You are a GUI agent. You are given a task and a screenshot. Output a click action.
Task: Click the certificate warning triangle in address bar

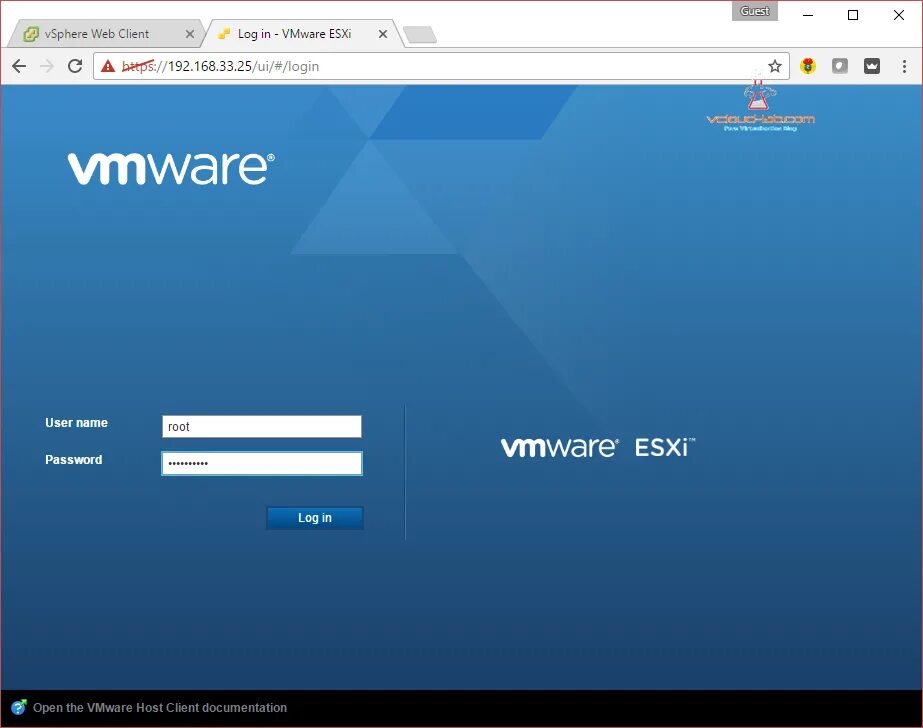click(x=108, y=66)
